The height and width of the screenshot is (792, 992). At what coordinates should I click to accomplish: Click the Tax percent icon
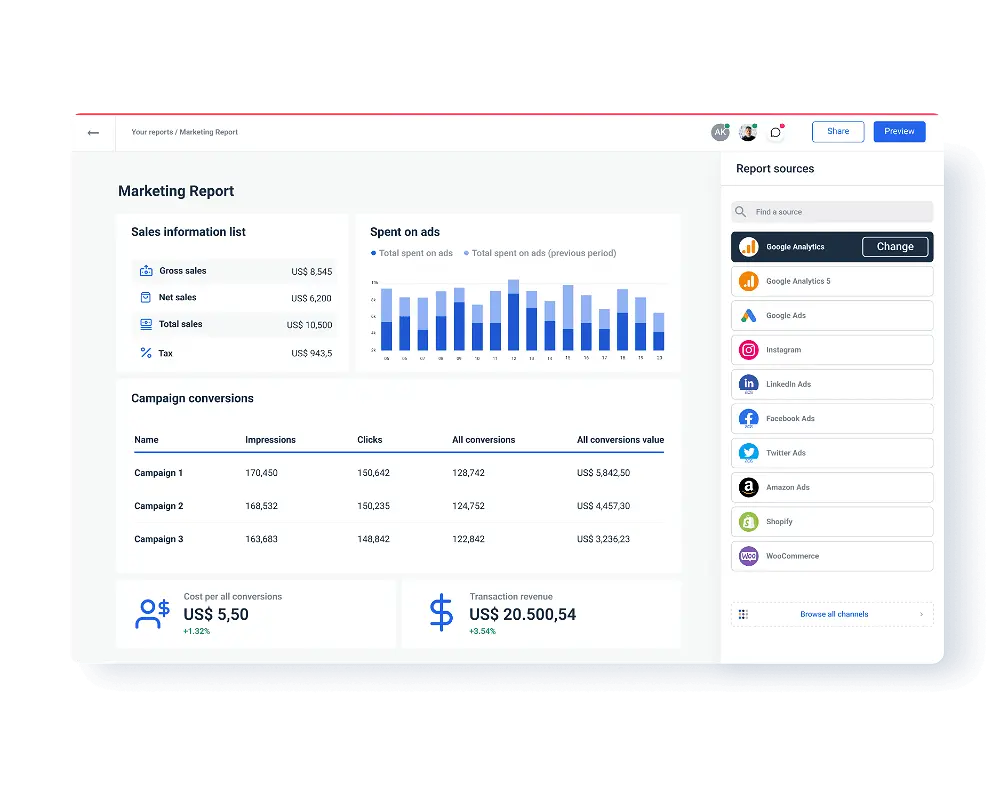click(x=146, y=353)
